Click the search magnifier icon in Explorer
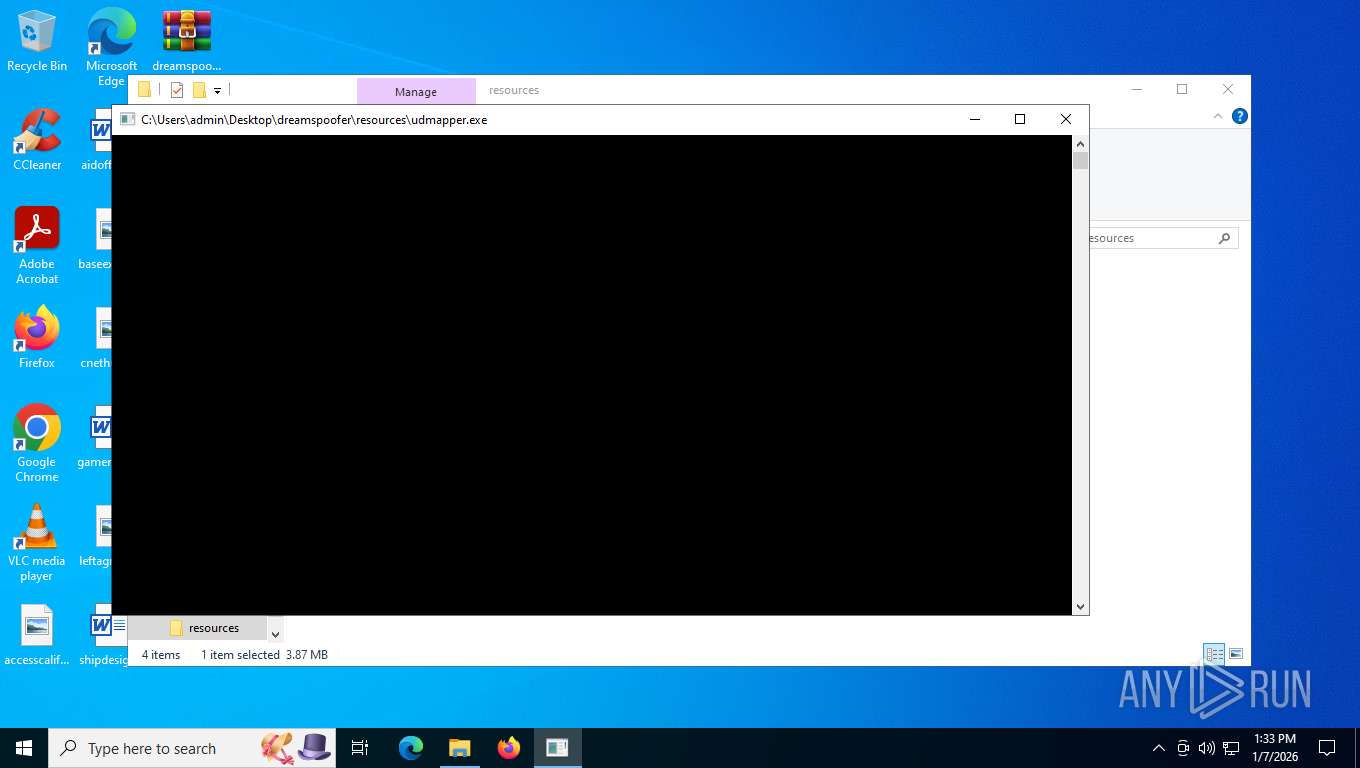 1224,238
